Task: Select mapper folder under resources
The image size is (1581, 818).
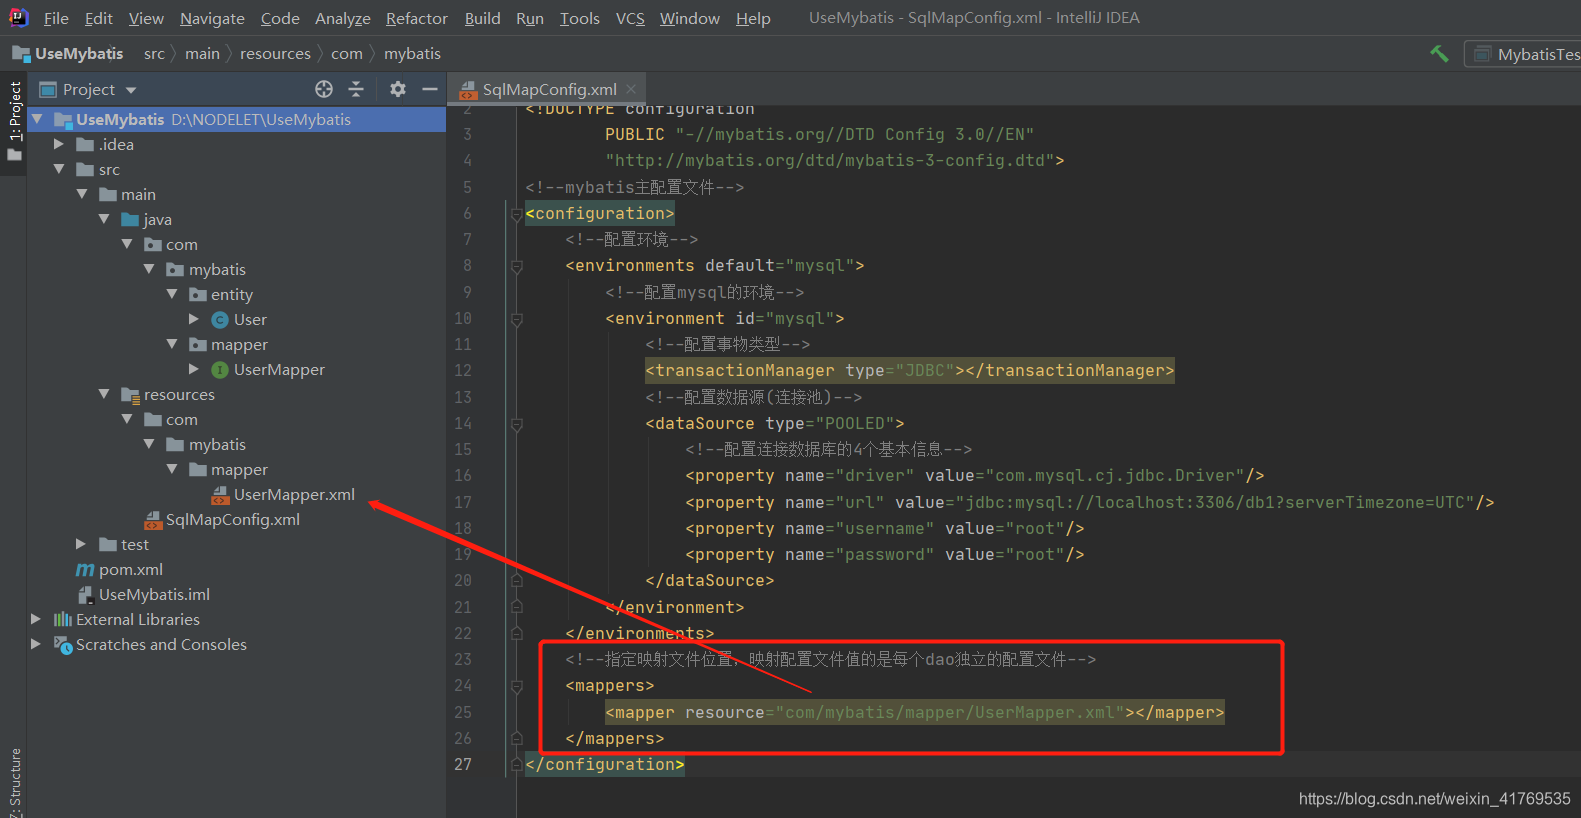Action: click(x=239, y=470)
